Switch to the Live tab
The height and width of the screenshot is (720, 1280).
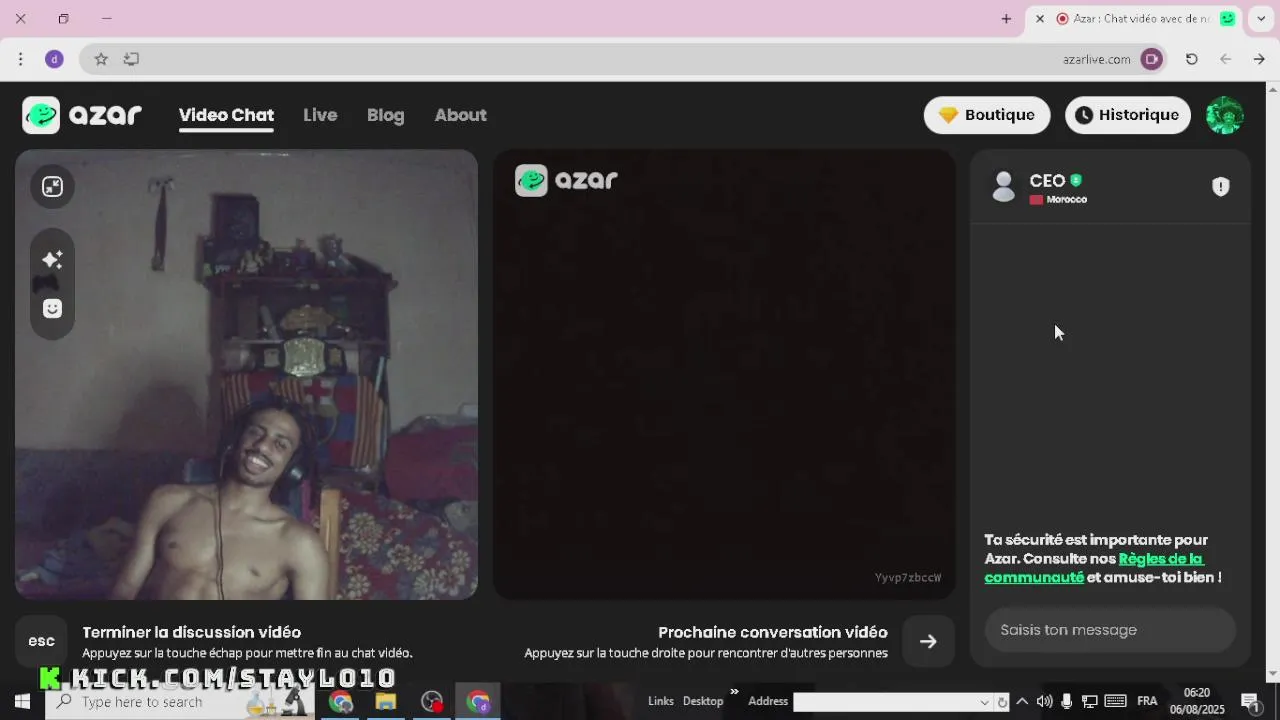tap(320, 115)
